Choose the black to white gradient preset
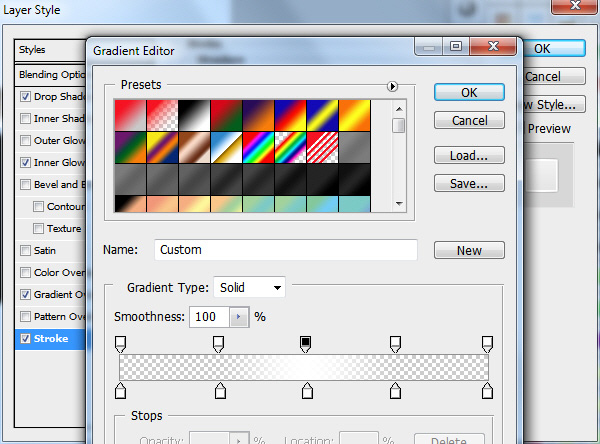 (x=194, y=116)
